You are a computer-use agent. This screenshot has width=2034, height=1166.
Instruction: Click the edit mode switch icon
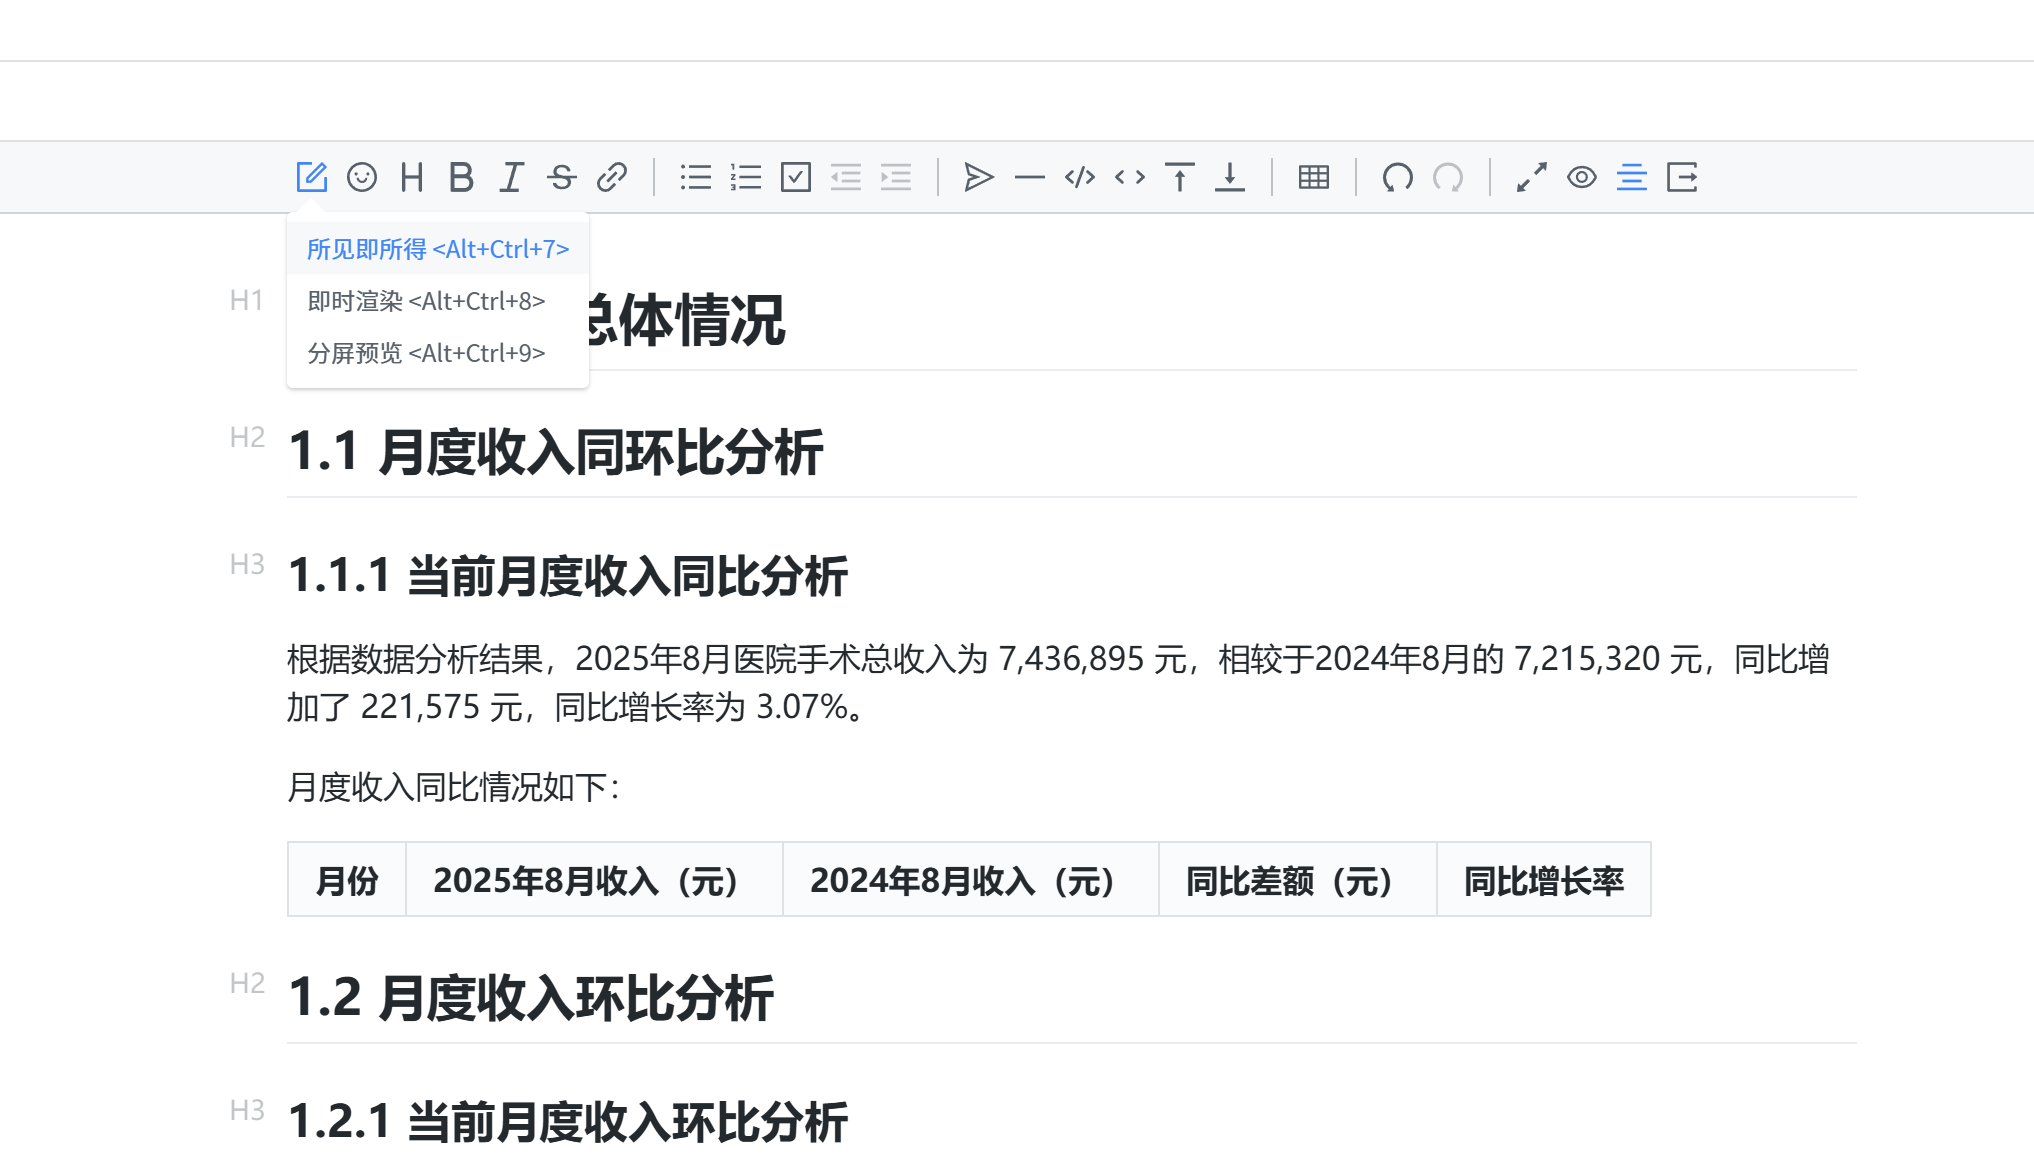click(x=311, y=177)
